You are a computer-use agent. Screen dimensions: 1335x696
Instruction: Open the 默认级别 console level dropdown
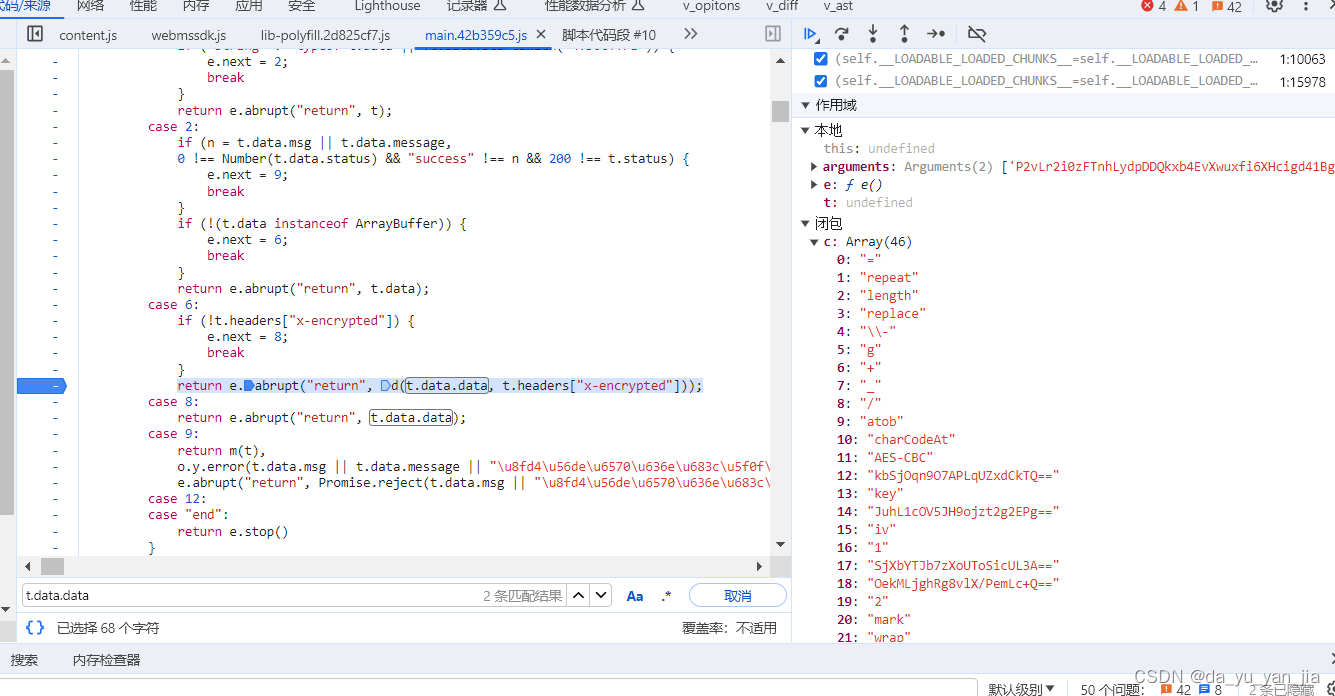(x=1020, y=689)
